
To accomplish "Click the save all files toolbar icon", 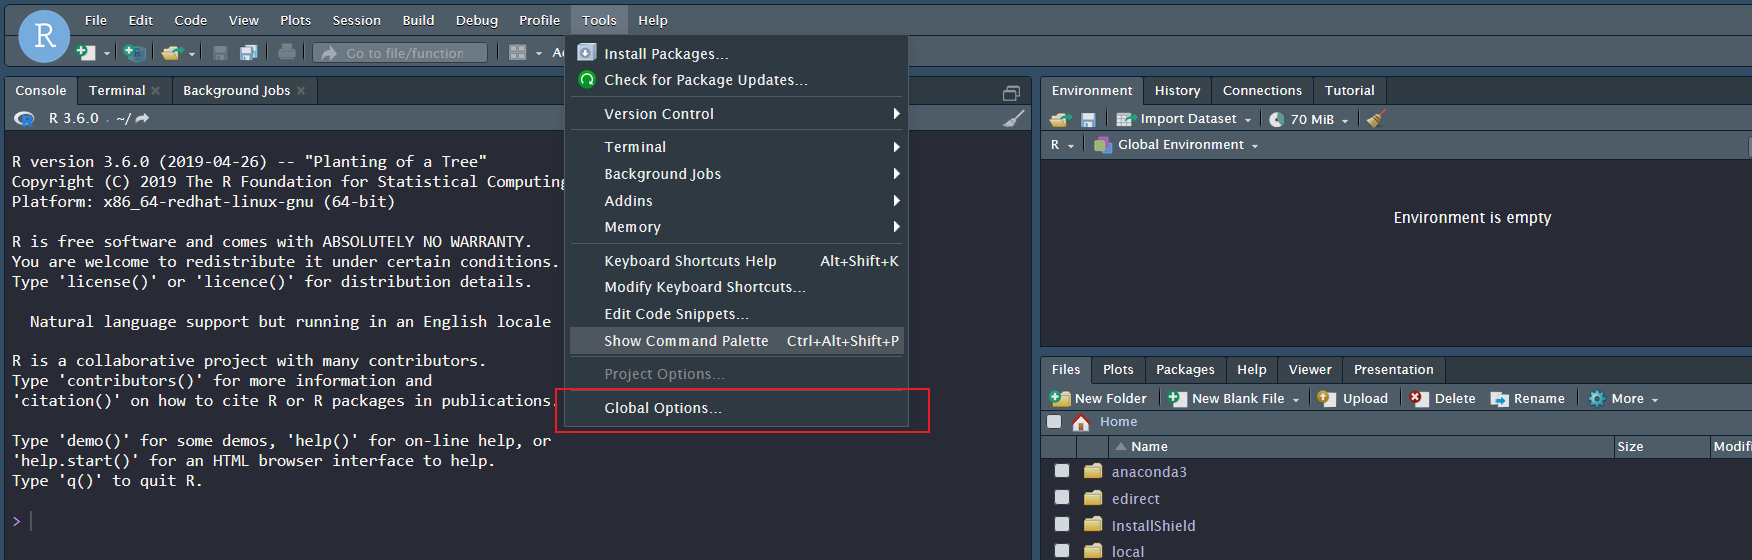I will (x=249, y=52).
